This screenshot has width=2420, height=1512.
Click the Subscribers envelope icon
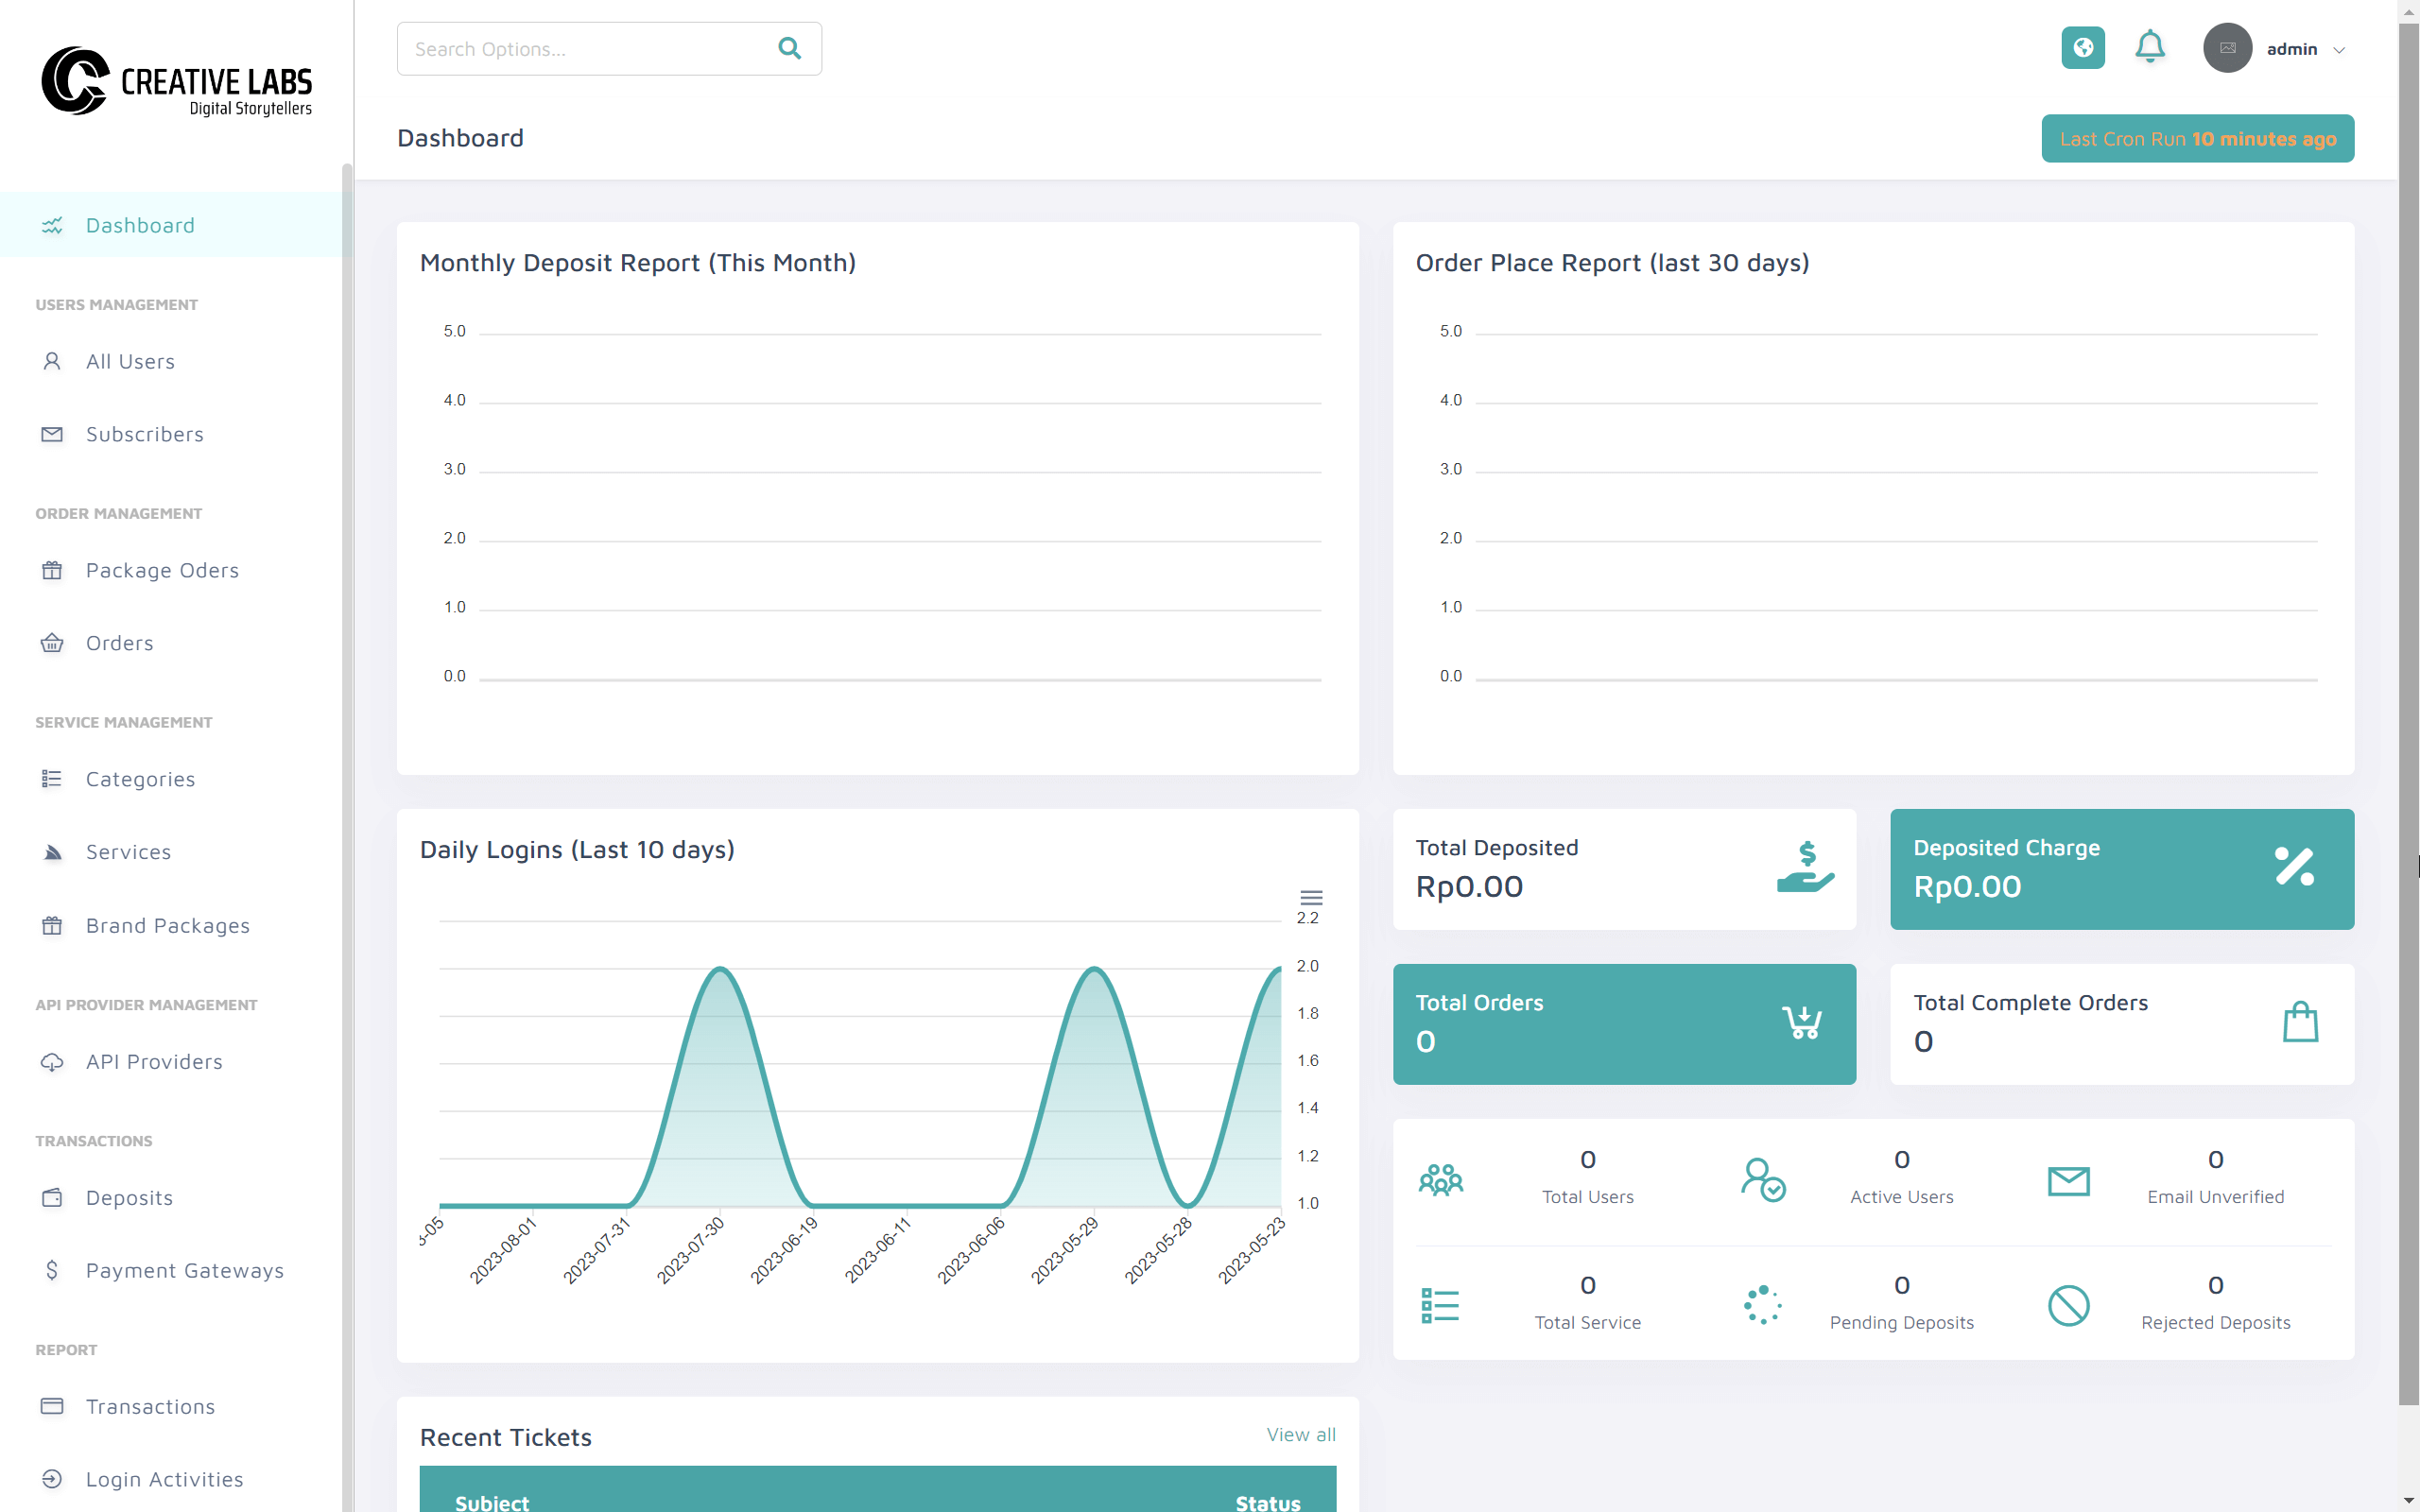pyautogui.click(x=51, y=434)
